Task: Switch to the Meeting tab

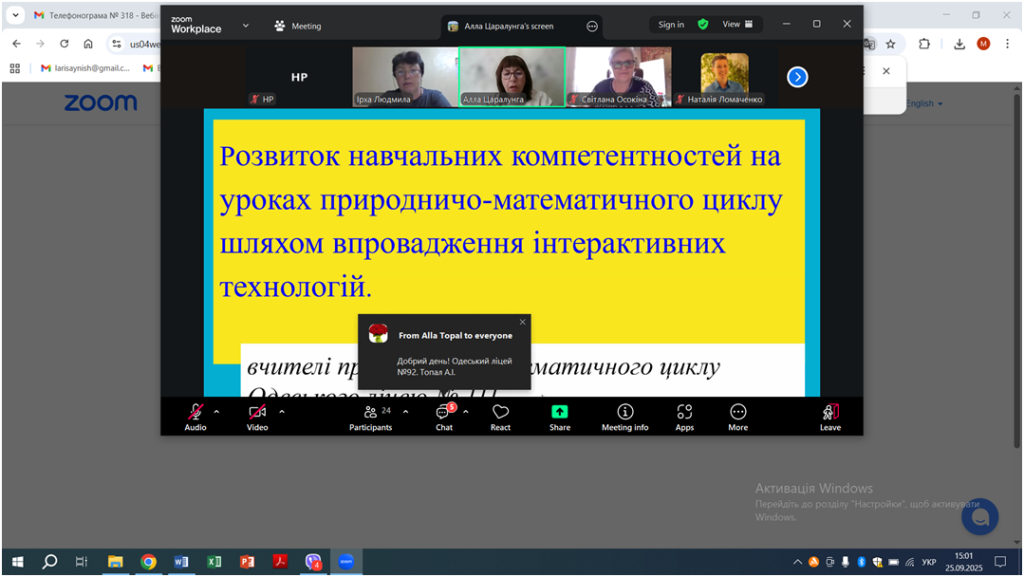Action: click(298, 26)
